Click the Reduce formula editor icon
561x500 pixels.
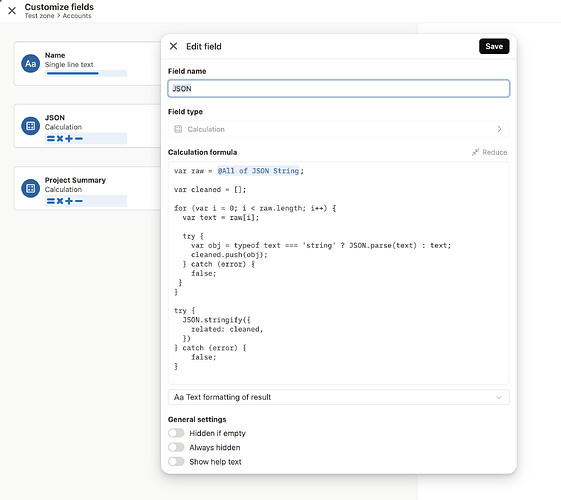tap(475, 152)
